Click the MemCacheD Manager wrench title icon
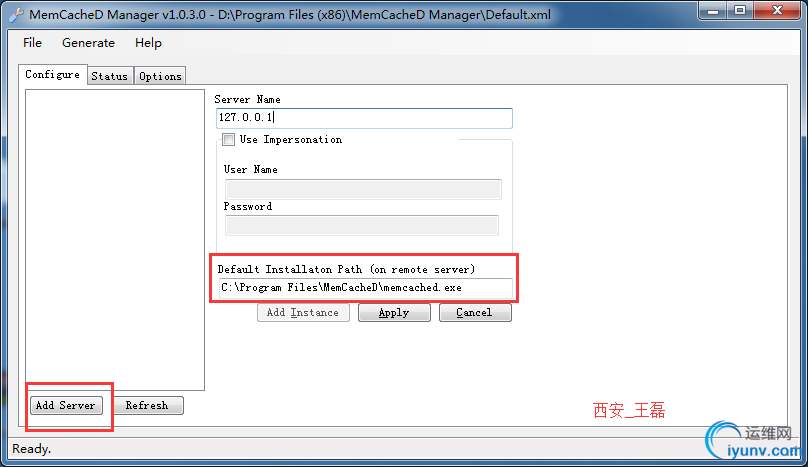808x467 pixels. tap(16, 14)
